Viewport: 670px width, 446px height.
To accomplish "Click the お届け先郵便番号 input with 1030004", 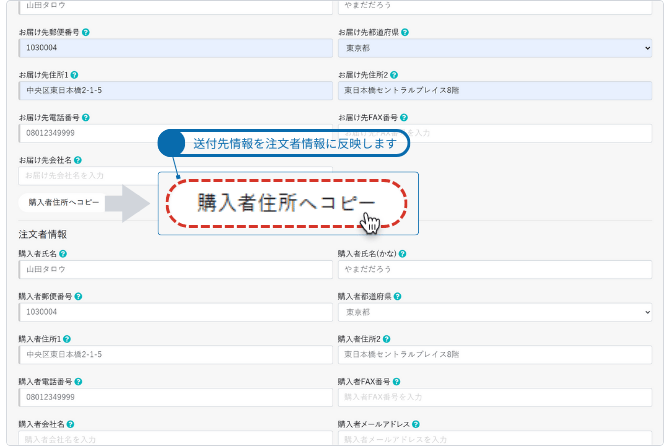I will coord(175,47).
